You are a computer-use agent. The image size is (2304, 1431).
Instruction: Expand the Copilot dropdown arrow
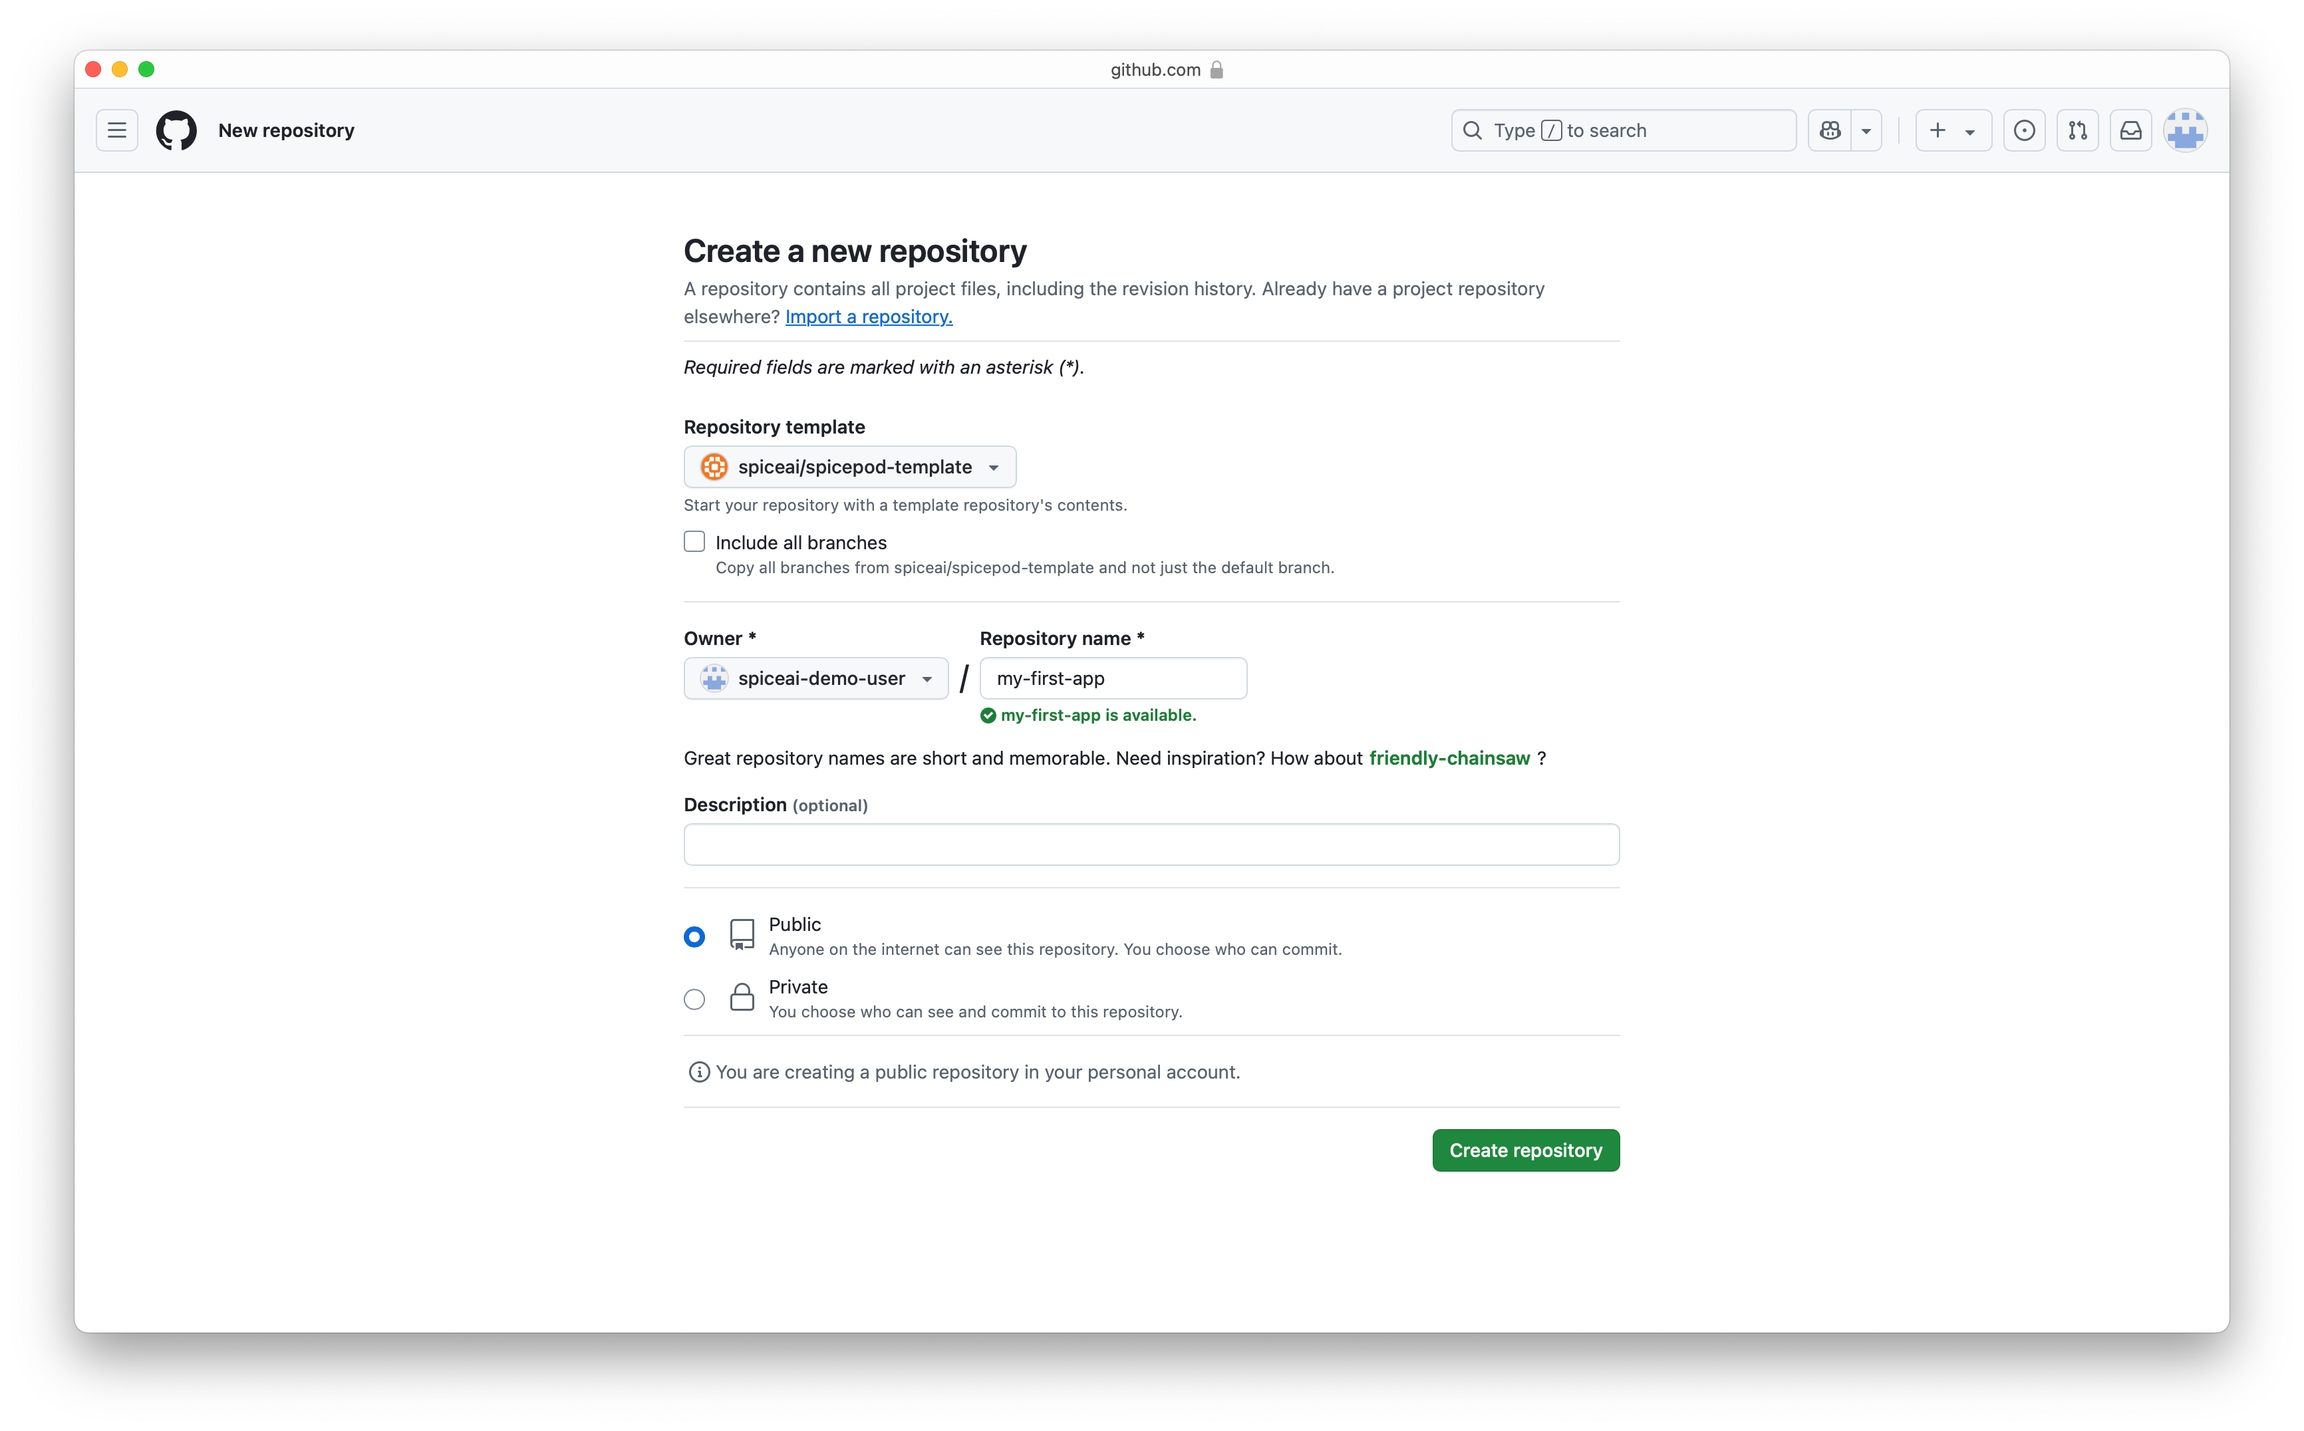(x=1866, y=130)
